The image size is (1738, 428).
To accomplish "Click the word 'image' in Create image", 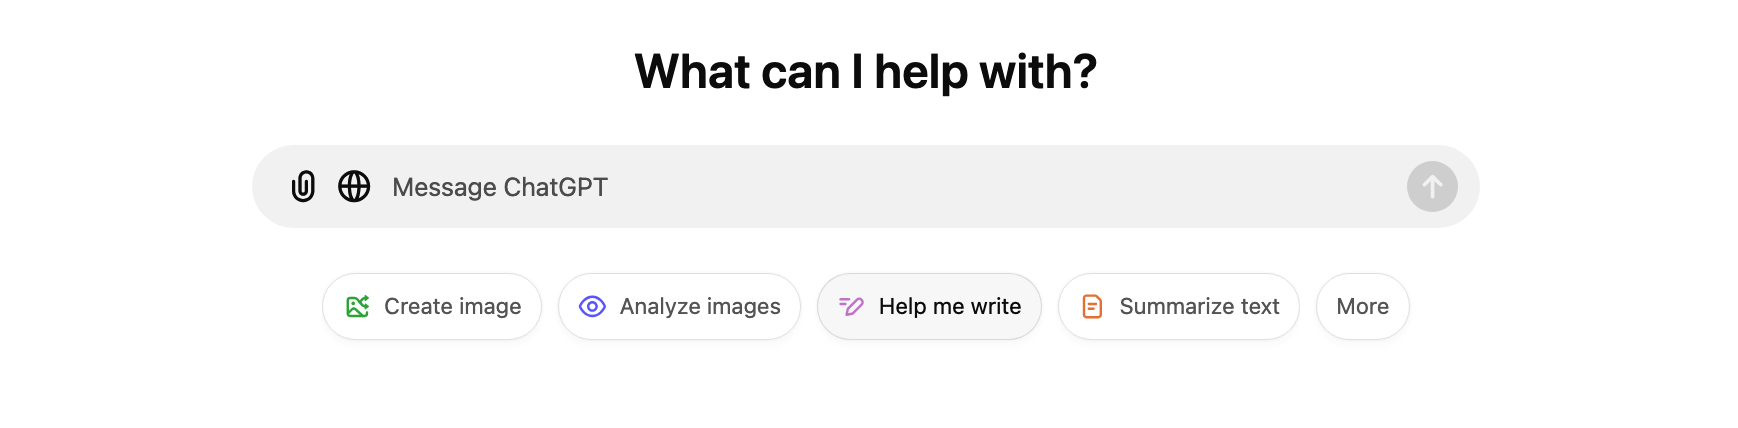I will pos(490,307).
